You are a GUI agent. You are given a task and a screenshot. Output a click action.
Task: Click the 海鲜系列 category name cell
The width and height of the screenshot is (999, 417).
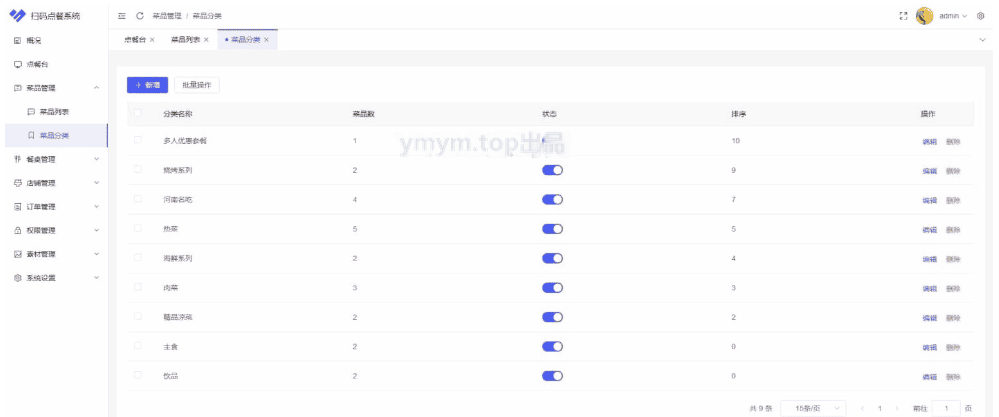tap(178, 258)
